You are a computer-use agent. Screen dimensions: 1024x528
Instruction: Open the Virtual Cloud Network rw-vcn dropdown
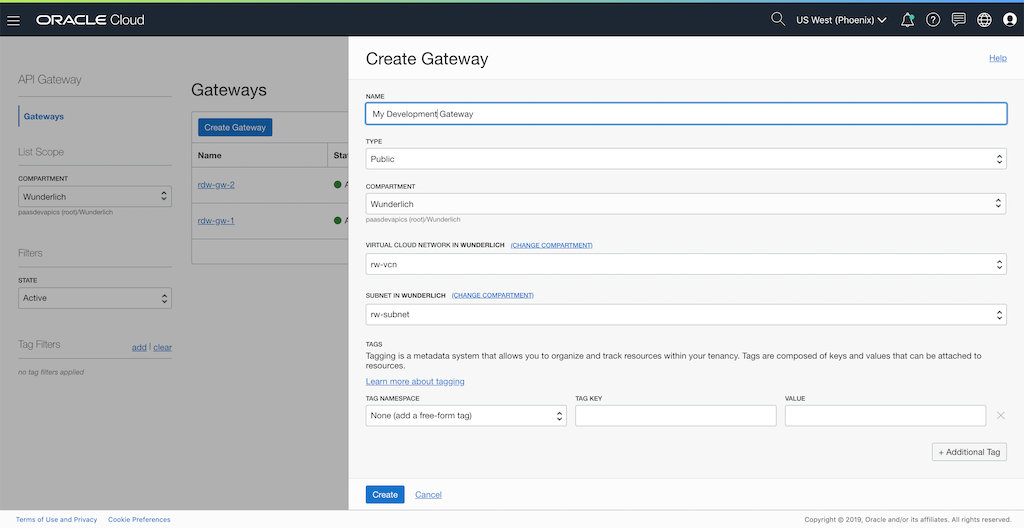pos(686,264)
